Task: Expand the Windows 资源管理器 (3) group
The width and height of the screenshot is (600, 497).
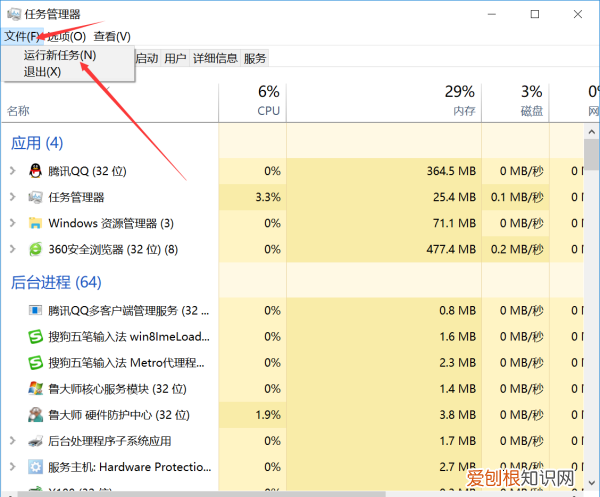Action: pos(13,223)
